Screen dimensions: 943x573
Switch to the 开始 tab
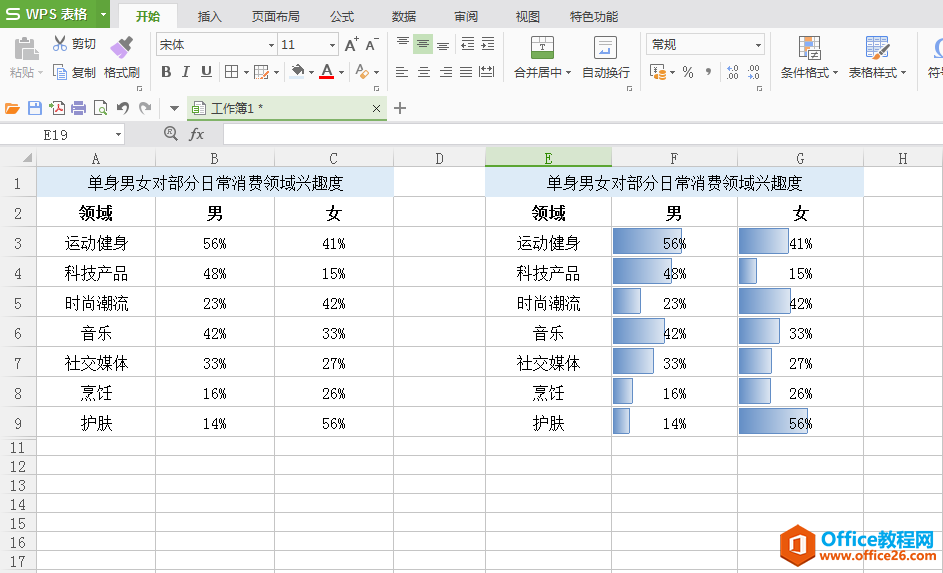pyautogui.click(x=148, y=16)
